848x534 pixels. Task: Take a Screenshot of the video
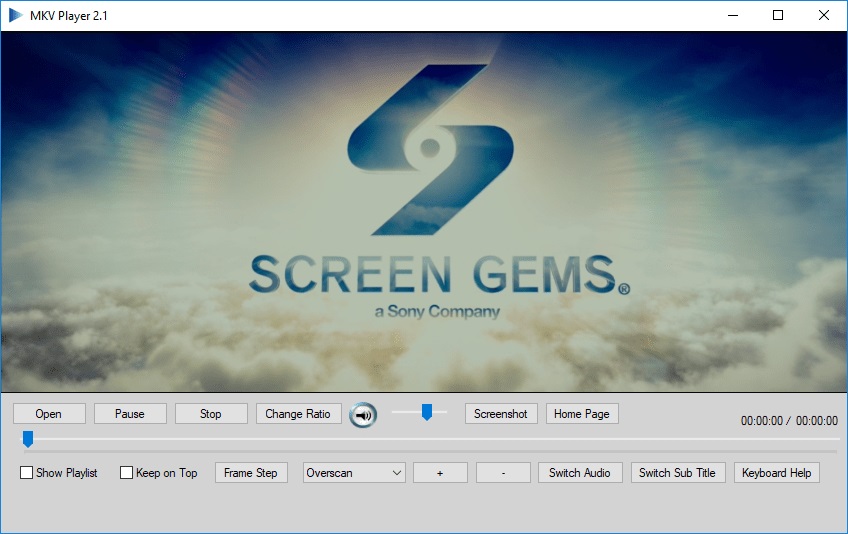point(501,414)
